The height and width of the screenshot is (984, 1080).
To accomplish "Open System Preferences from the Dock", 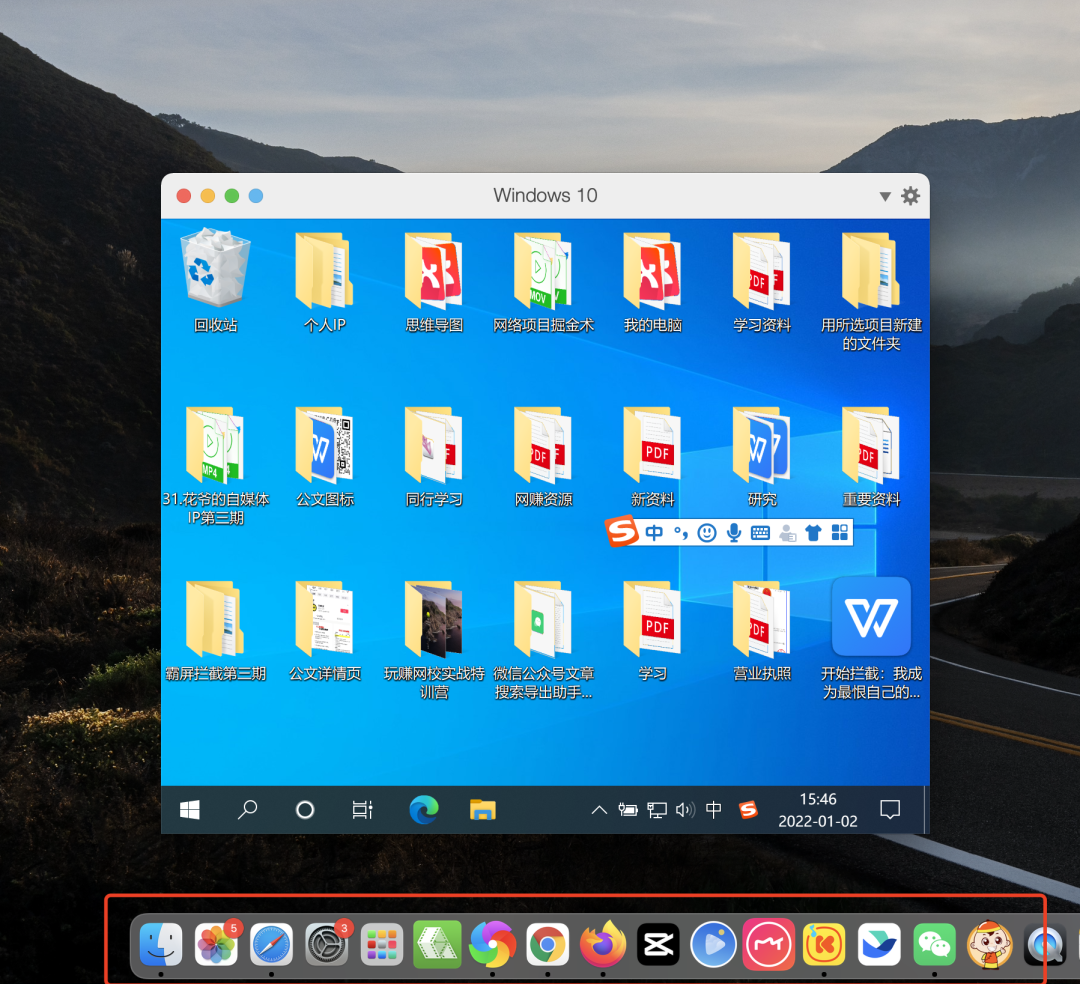I will pyautogui.click(x=326, y=944).
